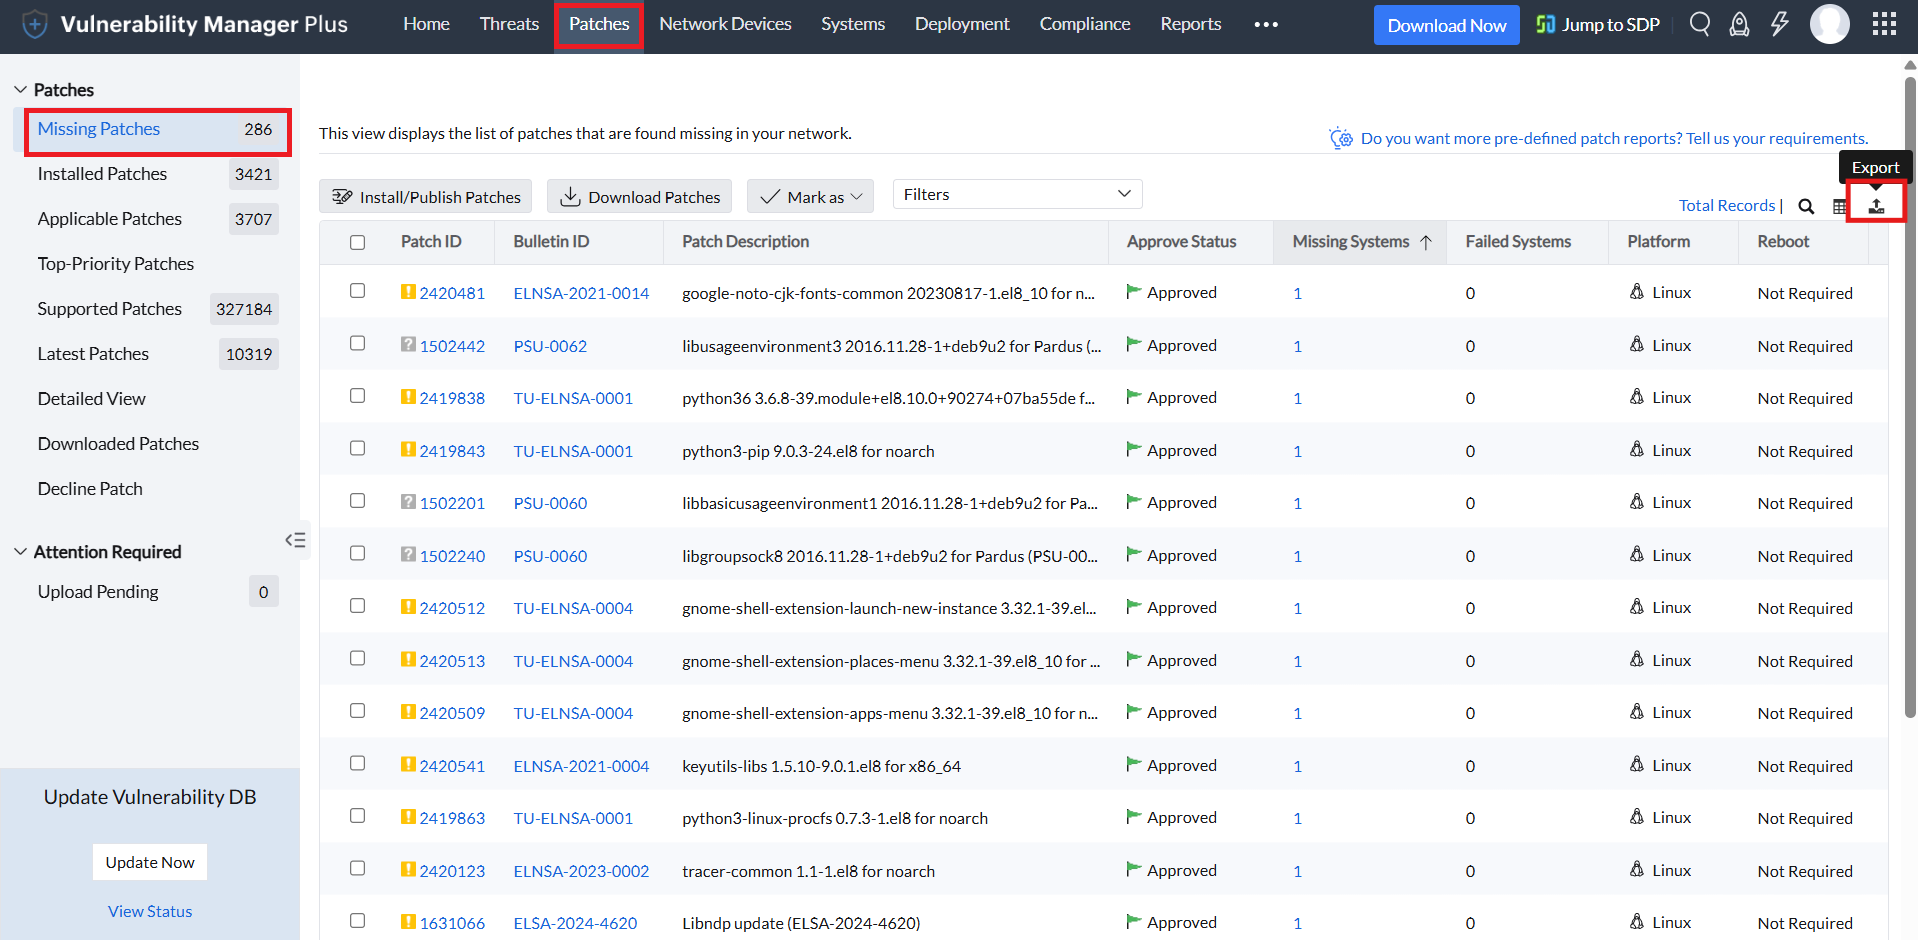This screenshot has width=1918, height=940.
Task: Tick the checkbox for patch 2420513
Action: [x=358, y=658]
